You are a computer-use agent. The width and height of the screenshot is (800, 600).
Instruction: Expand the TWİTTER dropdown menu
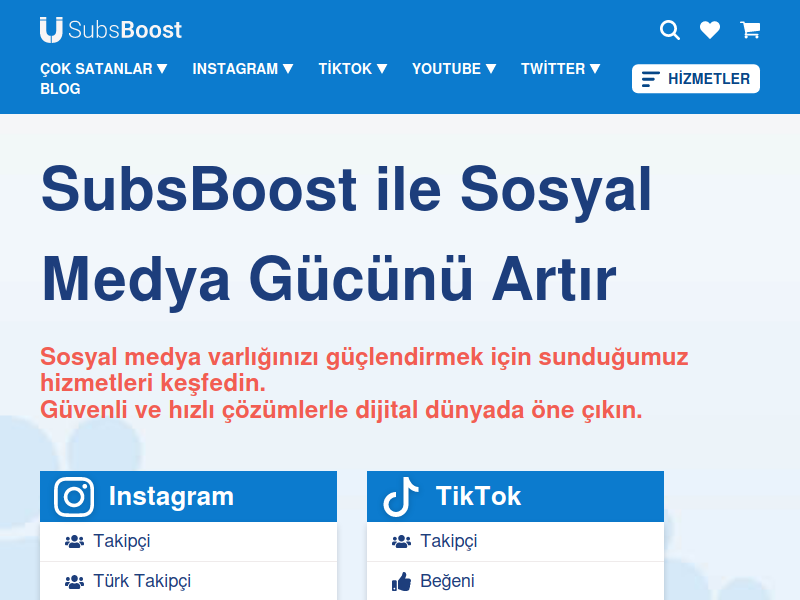[x=561, y=69]
